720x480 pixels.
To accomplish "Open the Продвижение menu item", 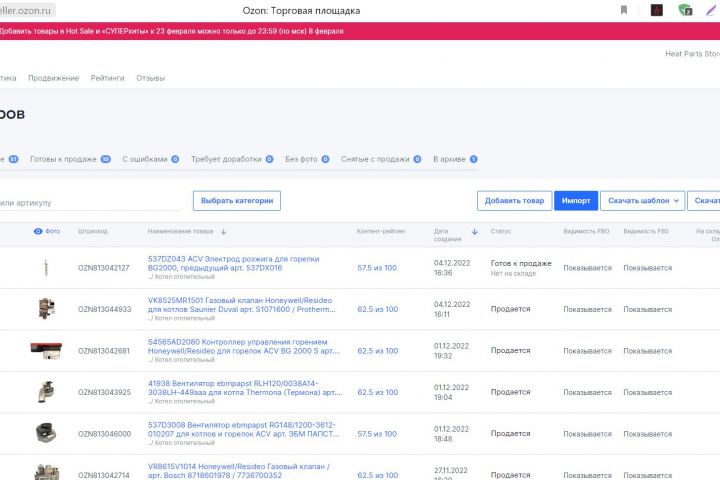I will tap(54, 78).
